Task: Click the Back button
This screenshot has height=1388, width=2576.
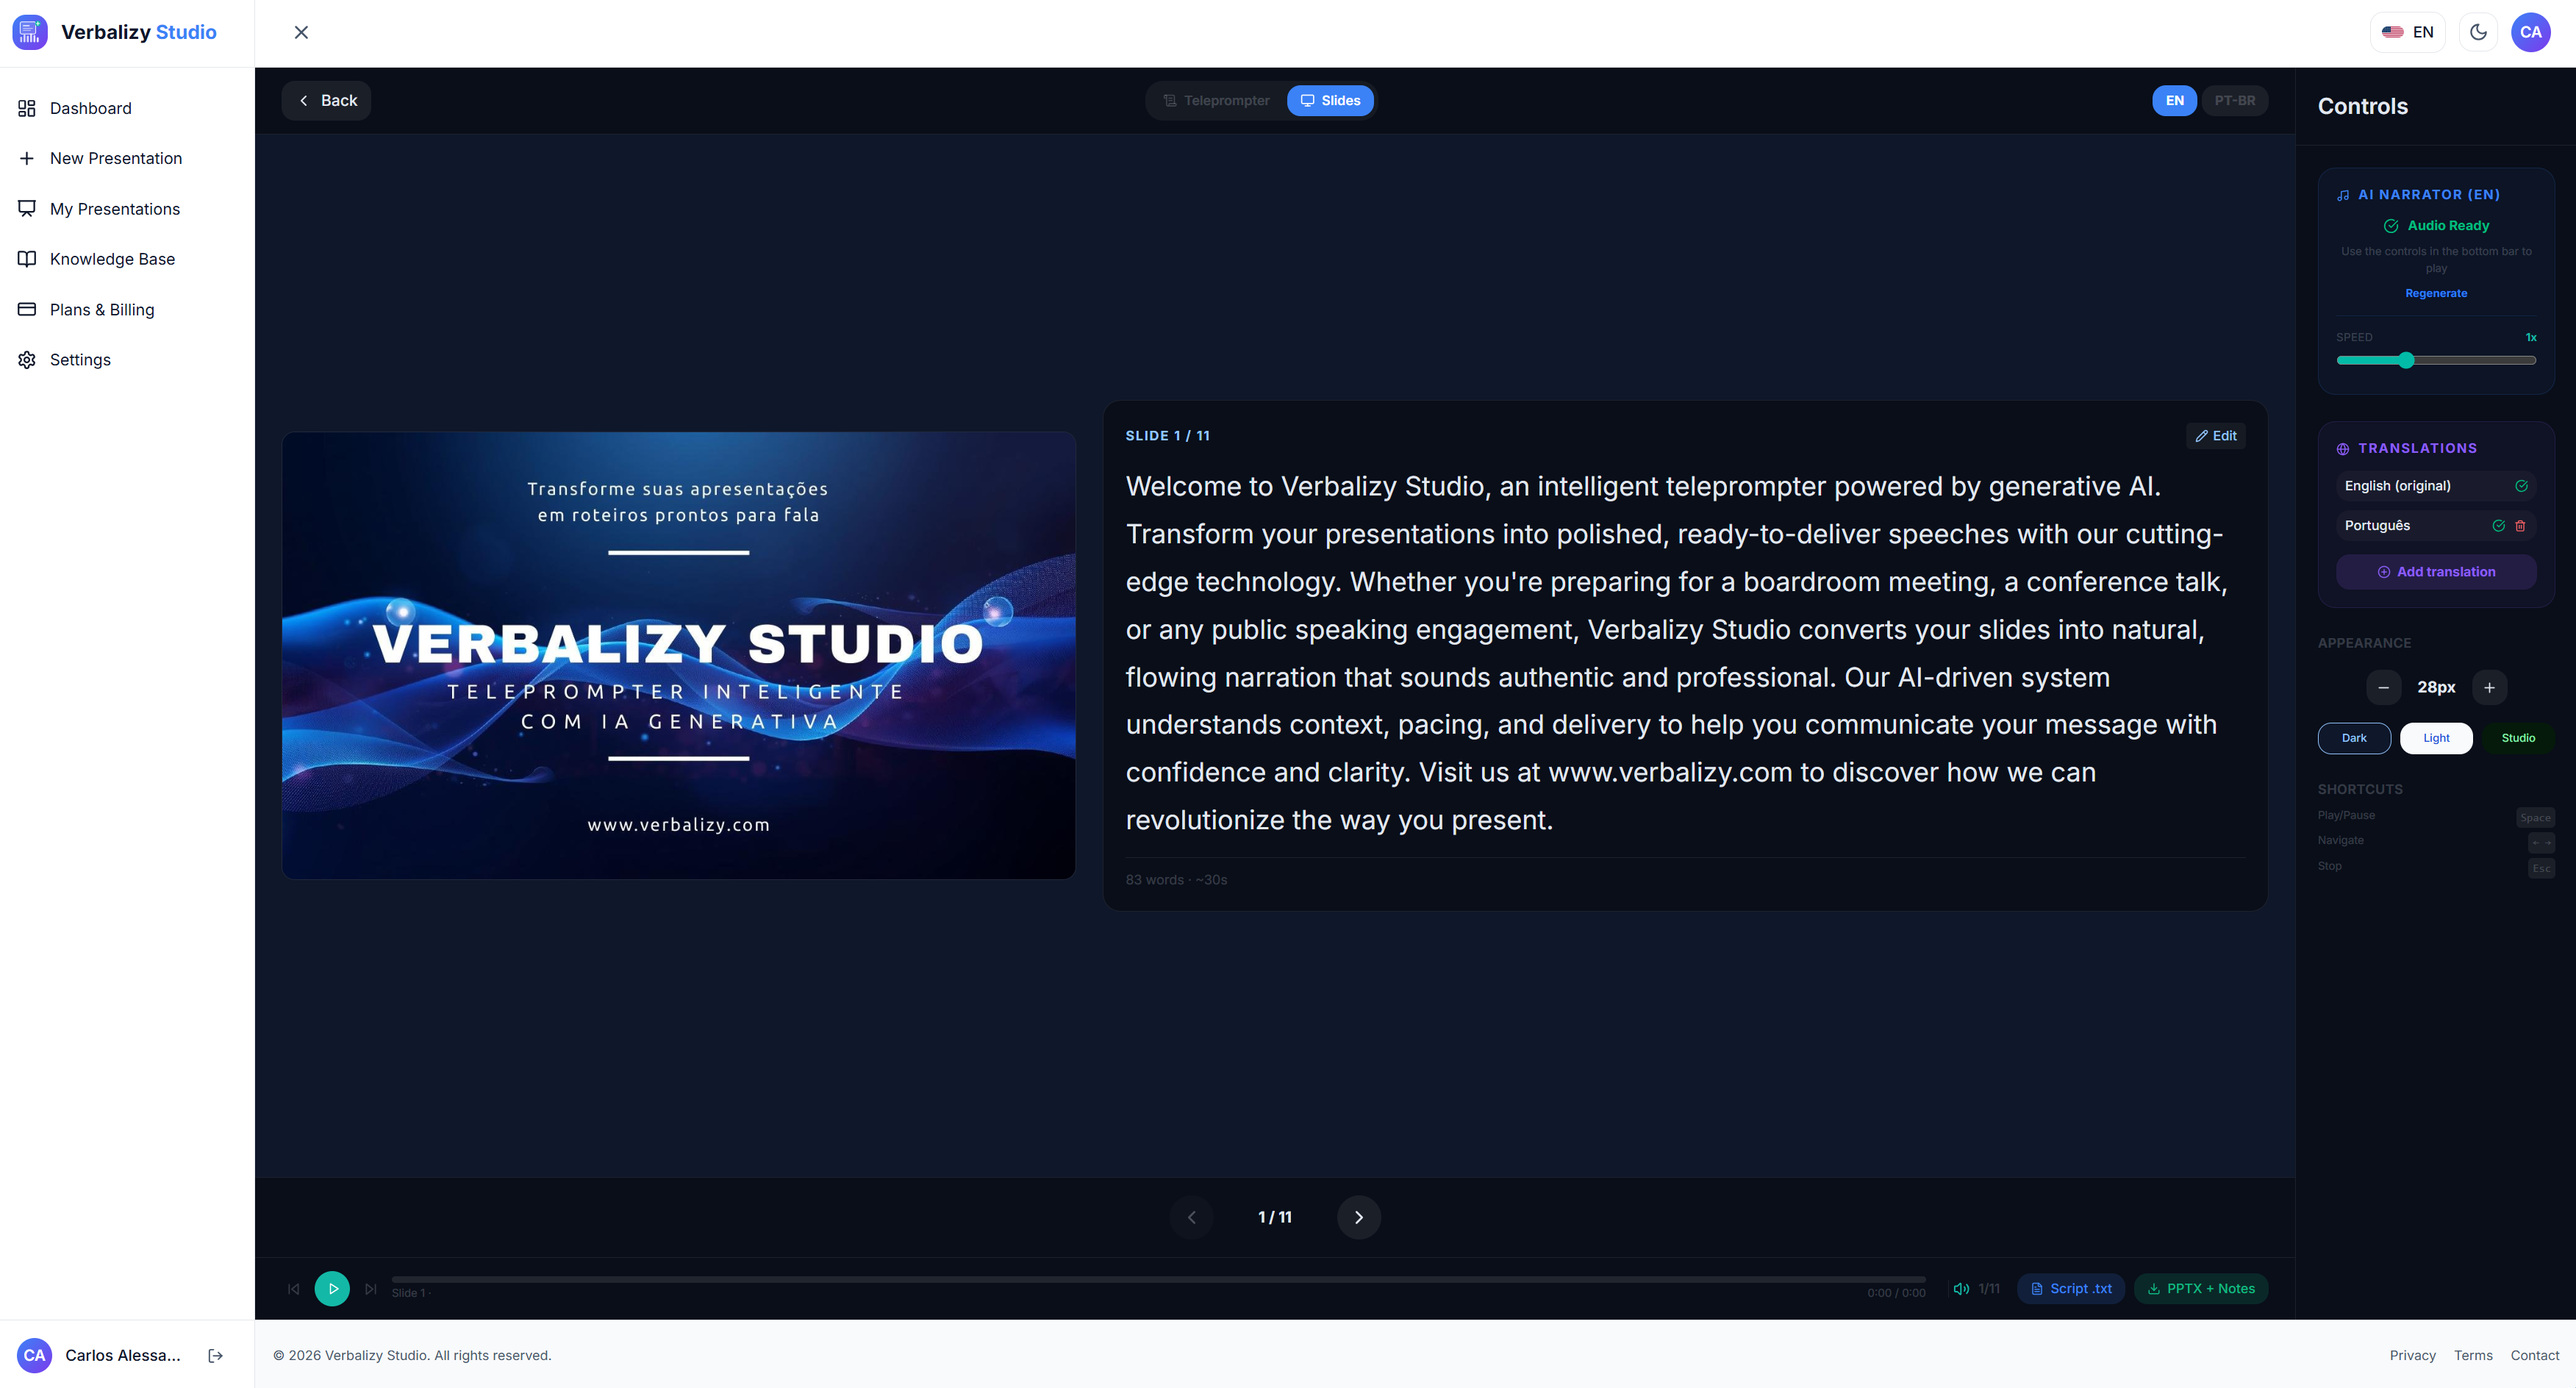Action: tap(327, 101)
